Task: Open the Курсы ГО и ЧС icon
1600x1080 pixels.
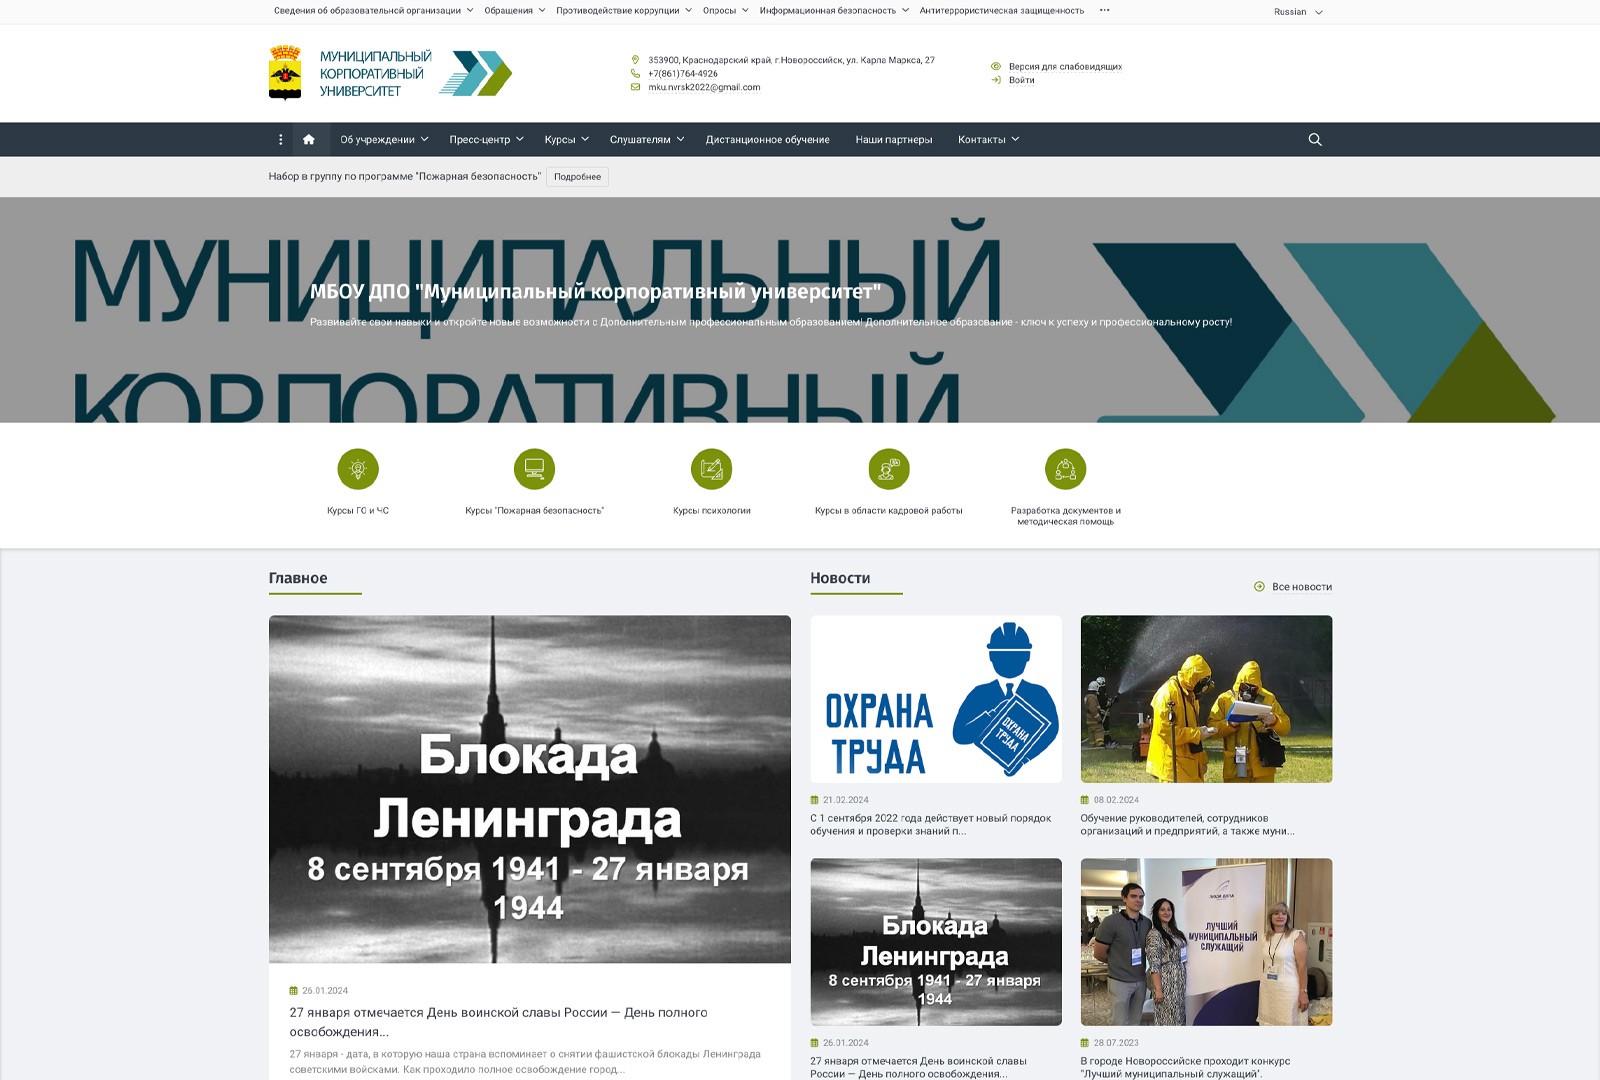Action: pos(358,469)
